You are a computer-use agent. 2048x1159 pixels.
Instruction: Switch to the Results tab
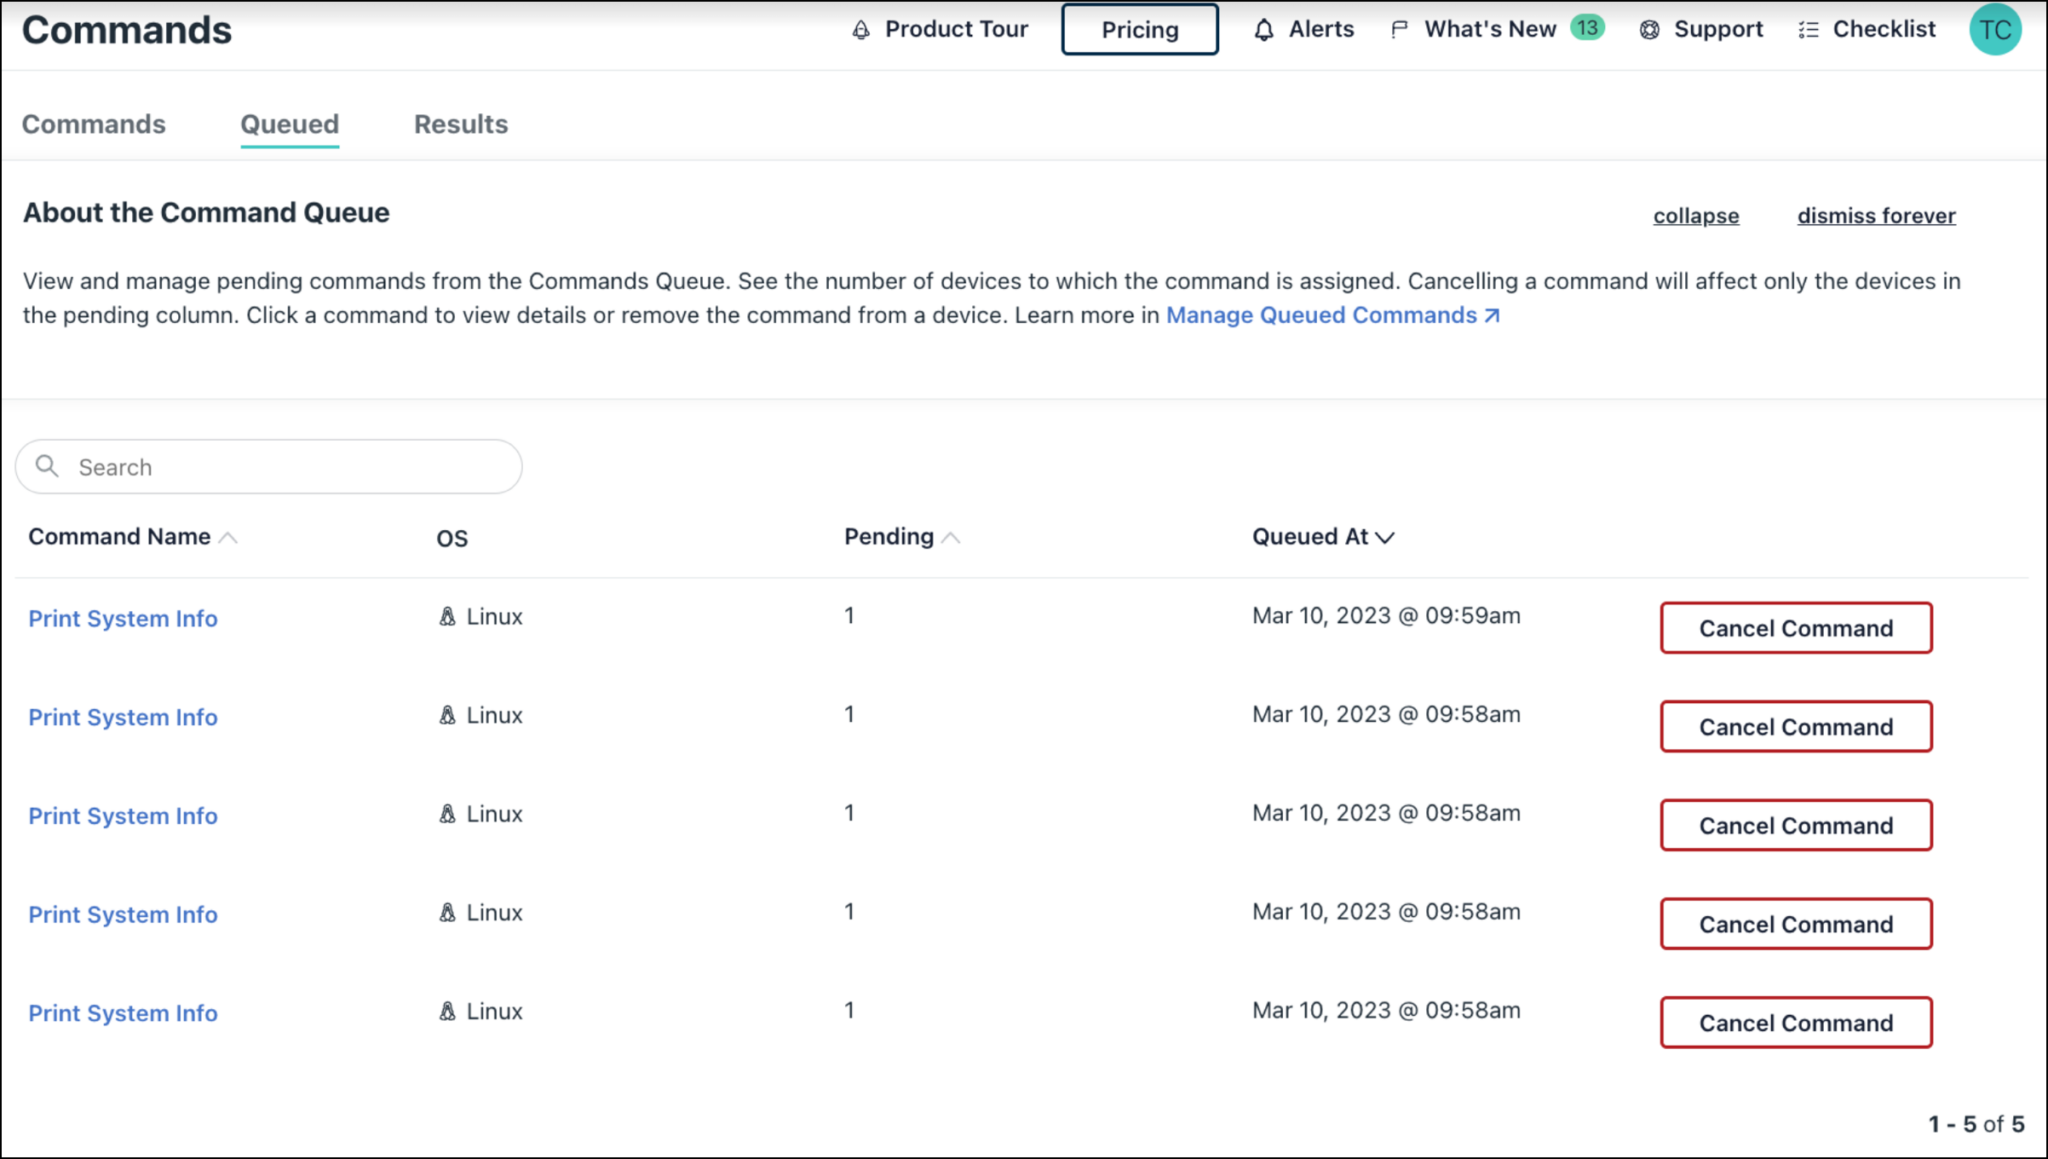461,124
